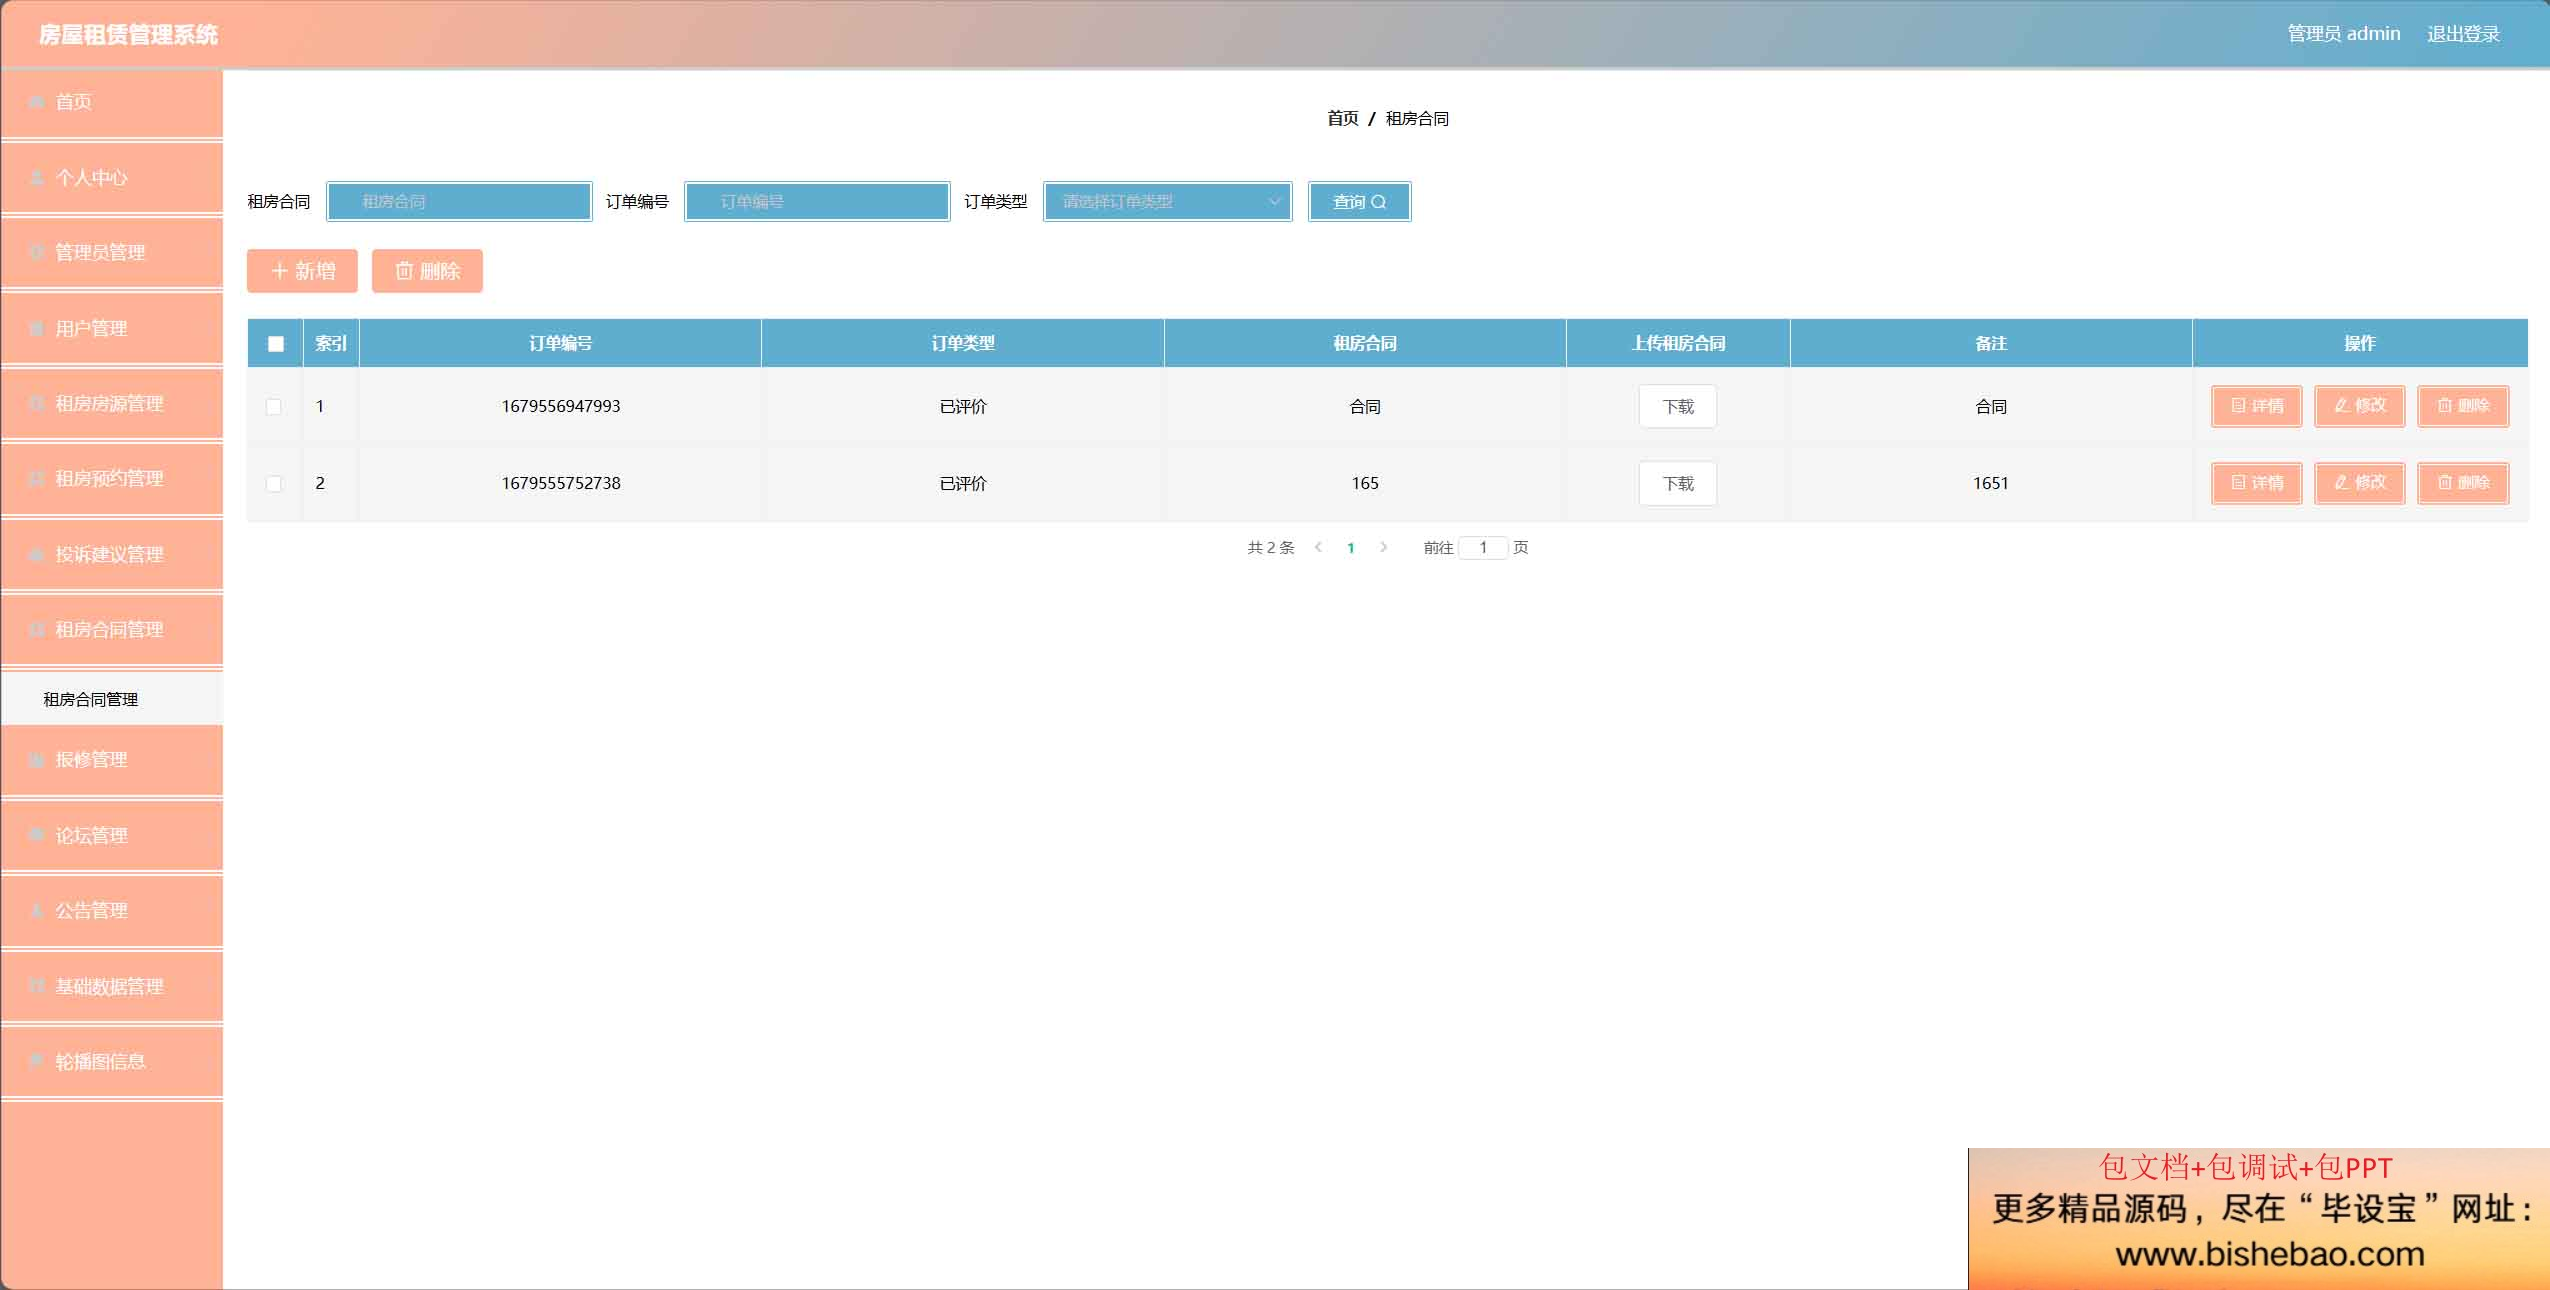Image resolution: width=2550 pixels, height=1290 pixels.
Task: Click the icon beside 投诉建议管理
Action: 37,555
